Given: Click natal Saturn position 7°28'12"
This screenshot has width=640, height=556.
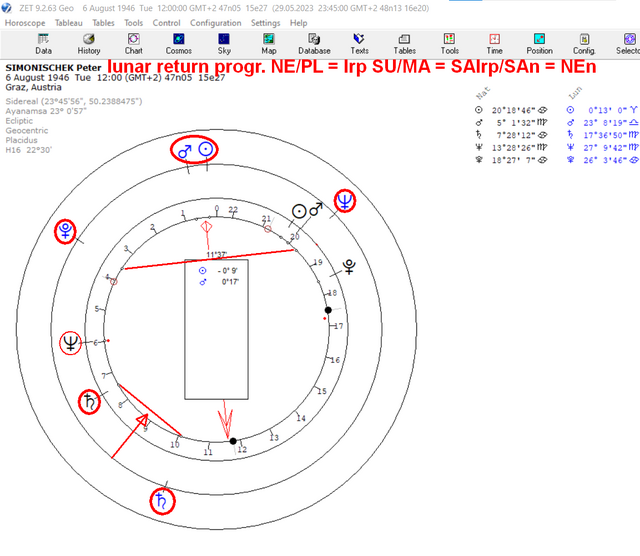Looking at the screenshot, I should [x=516, y=135].
